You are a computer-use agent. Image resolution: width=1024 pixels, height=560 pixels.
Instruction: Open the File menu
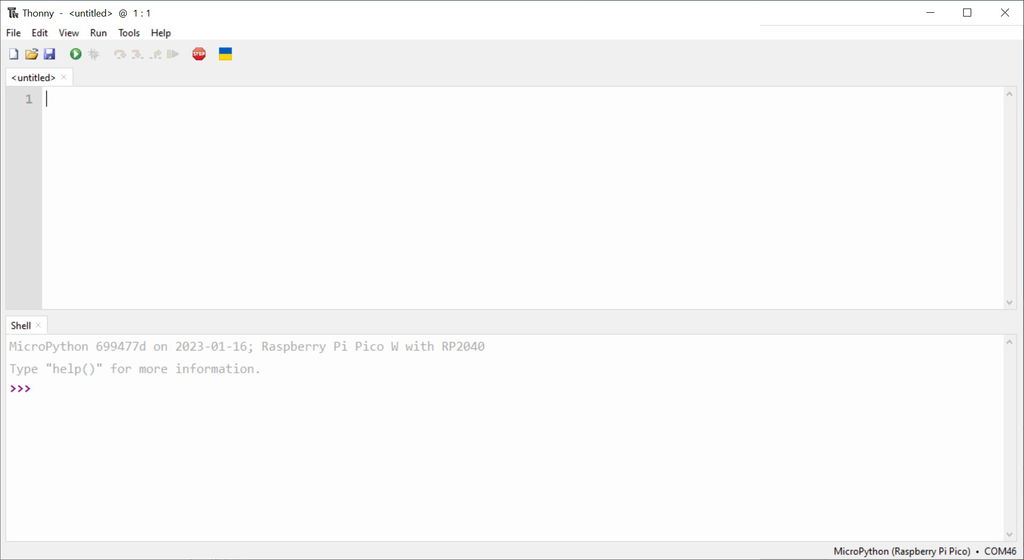(x=13, y=33)
